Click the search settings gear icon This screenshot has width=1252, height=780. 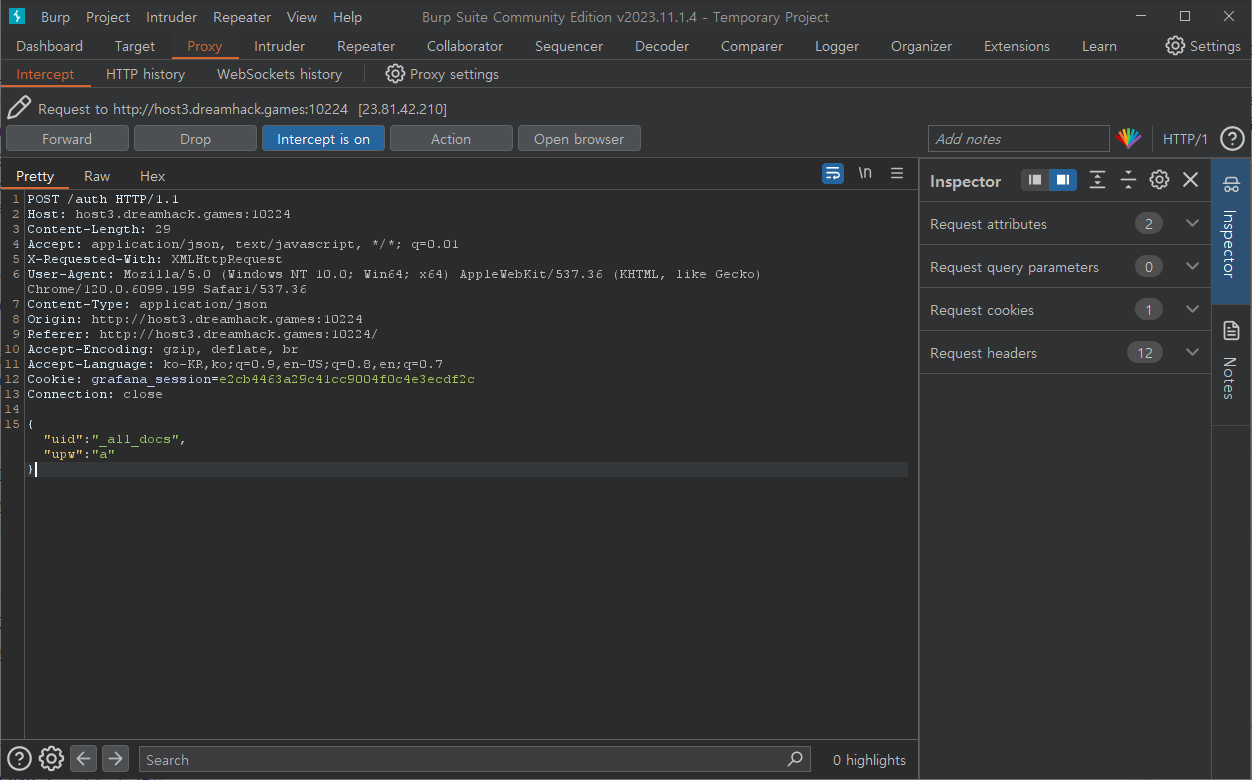click(52, 759)
